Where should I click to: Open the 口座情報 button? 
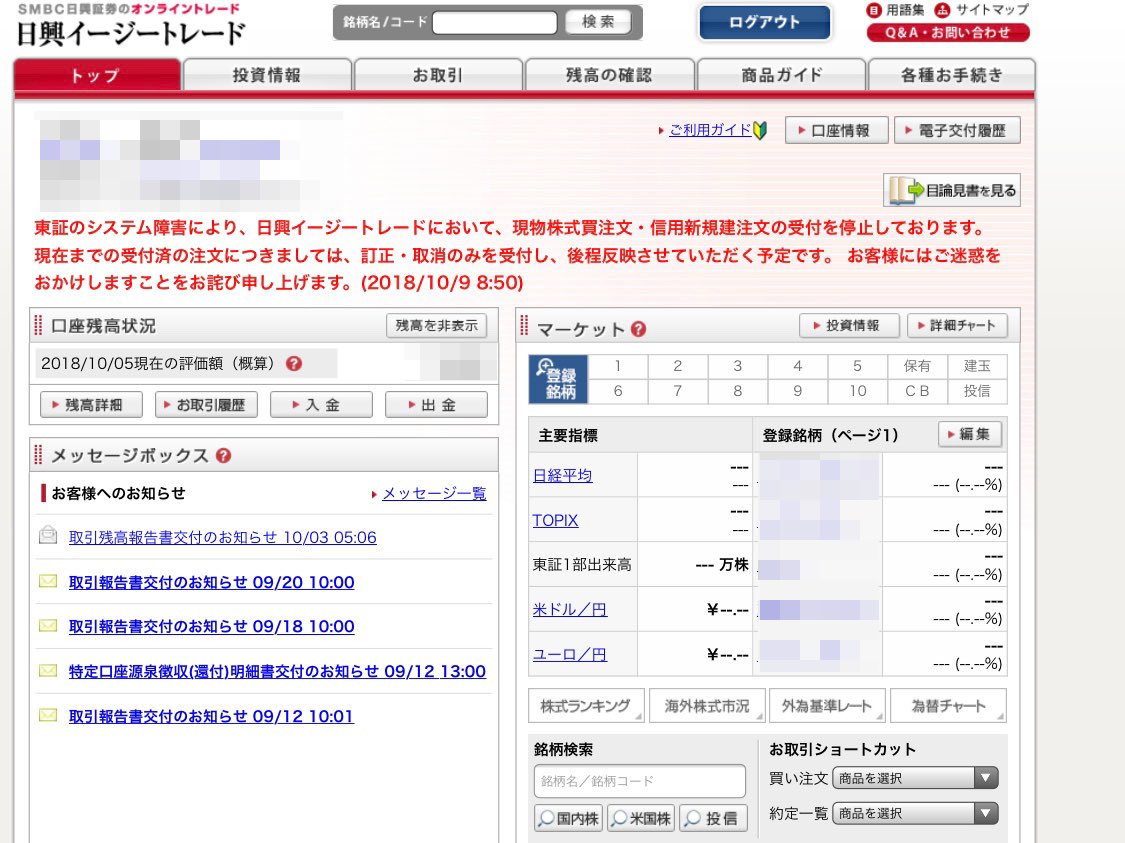[837, 131]
